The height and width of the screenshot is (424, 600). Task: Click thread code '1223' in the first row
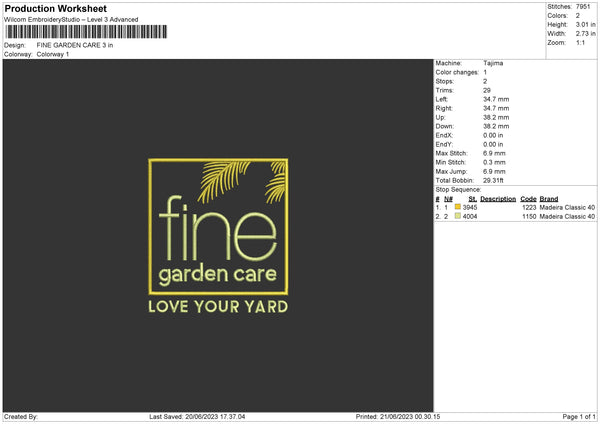pos(529,207)
